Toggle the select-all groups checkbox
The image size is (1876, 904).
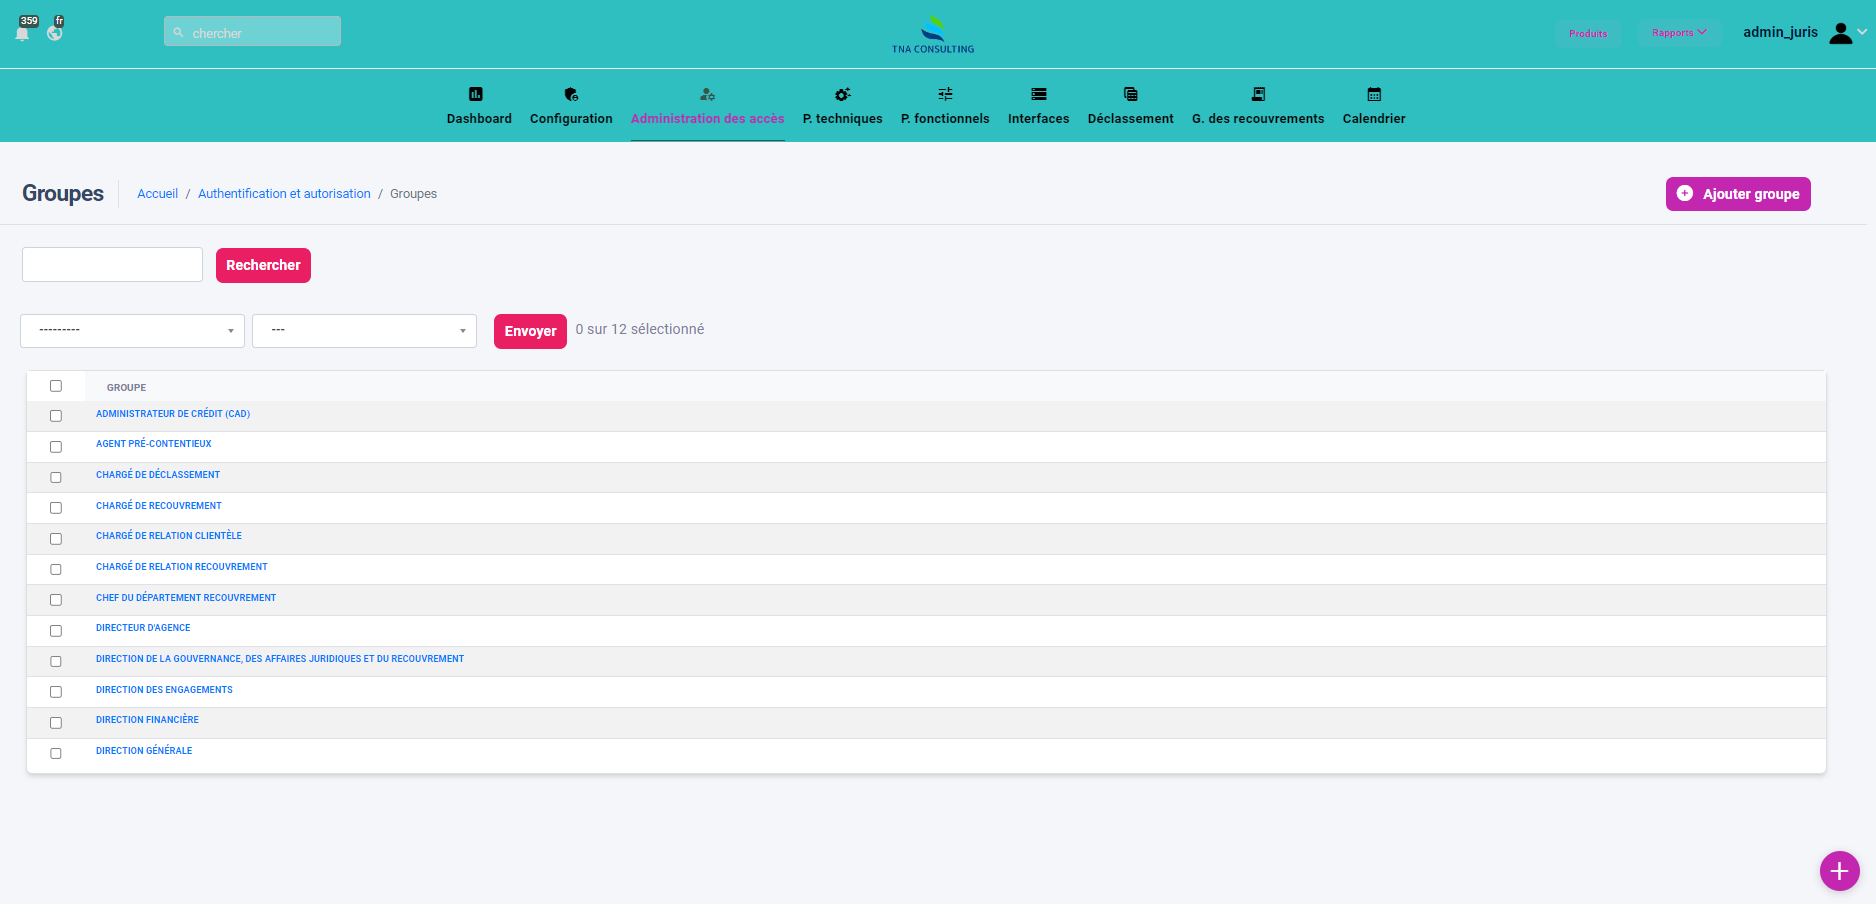point(56,386)
